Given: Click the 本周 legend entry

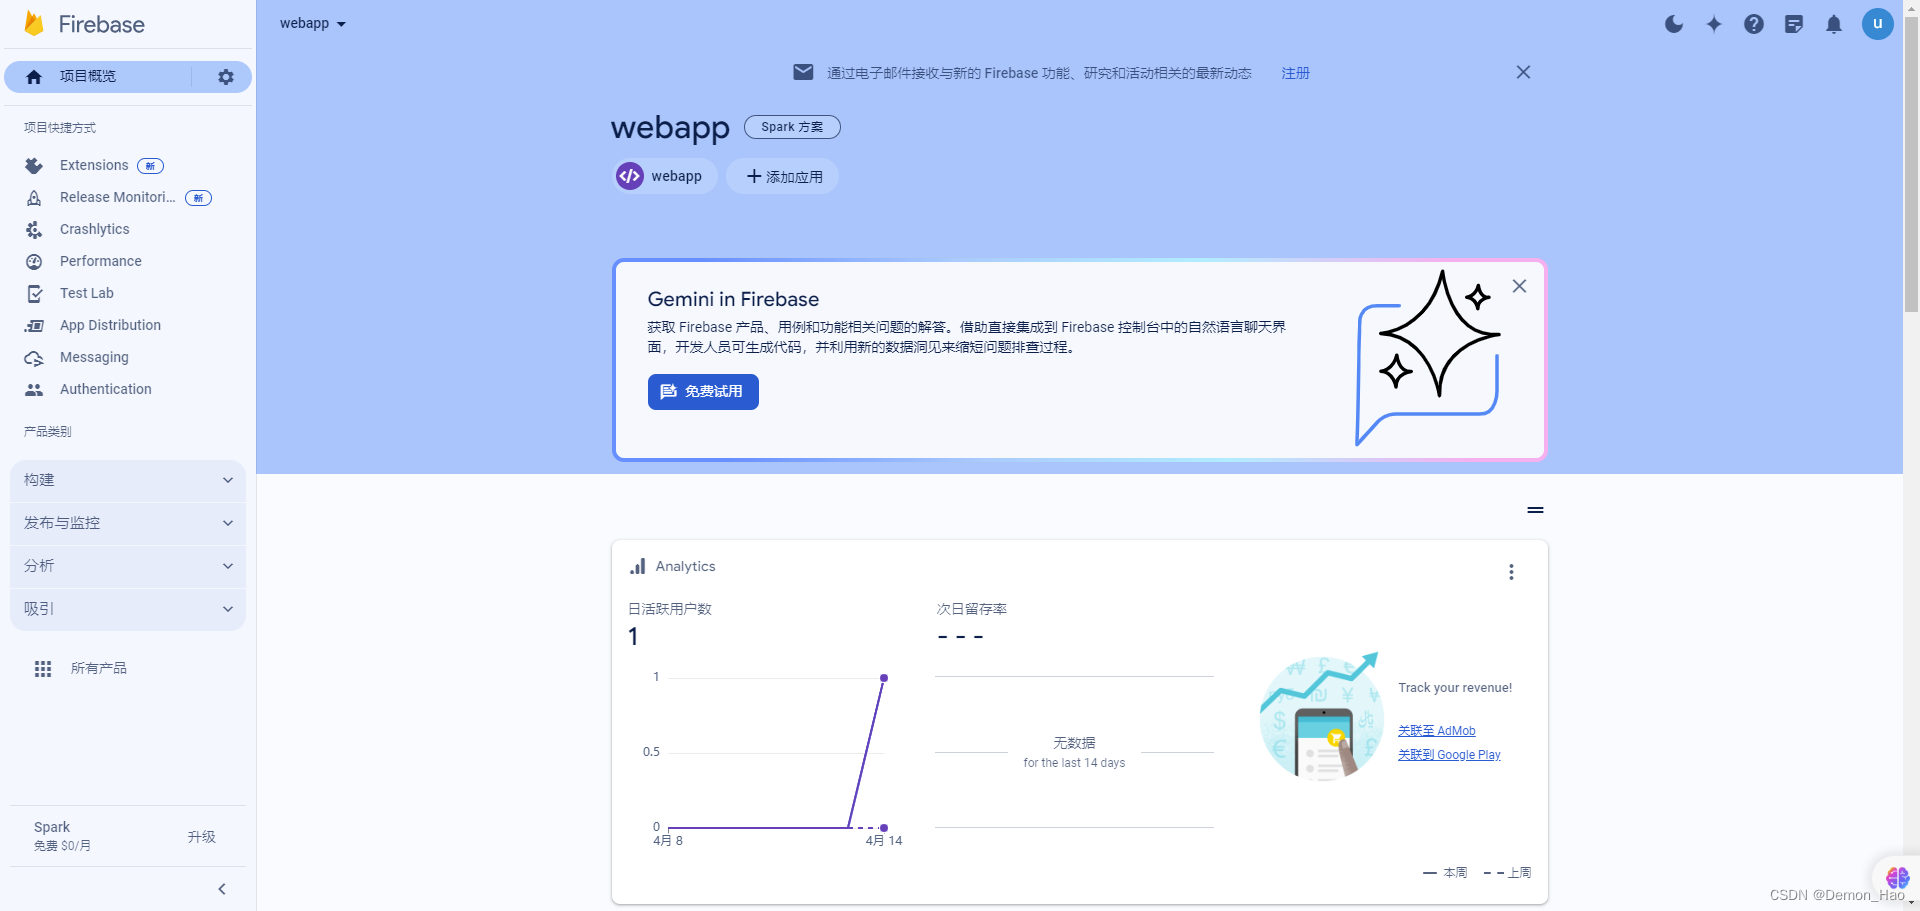Looking at the screenshot, I should 1445,873.
